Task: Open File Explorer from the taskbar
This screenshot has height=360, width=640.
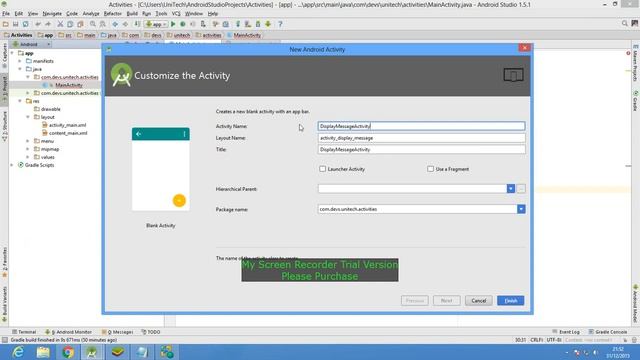Action: [43, 352]
